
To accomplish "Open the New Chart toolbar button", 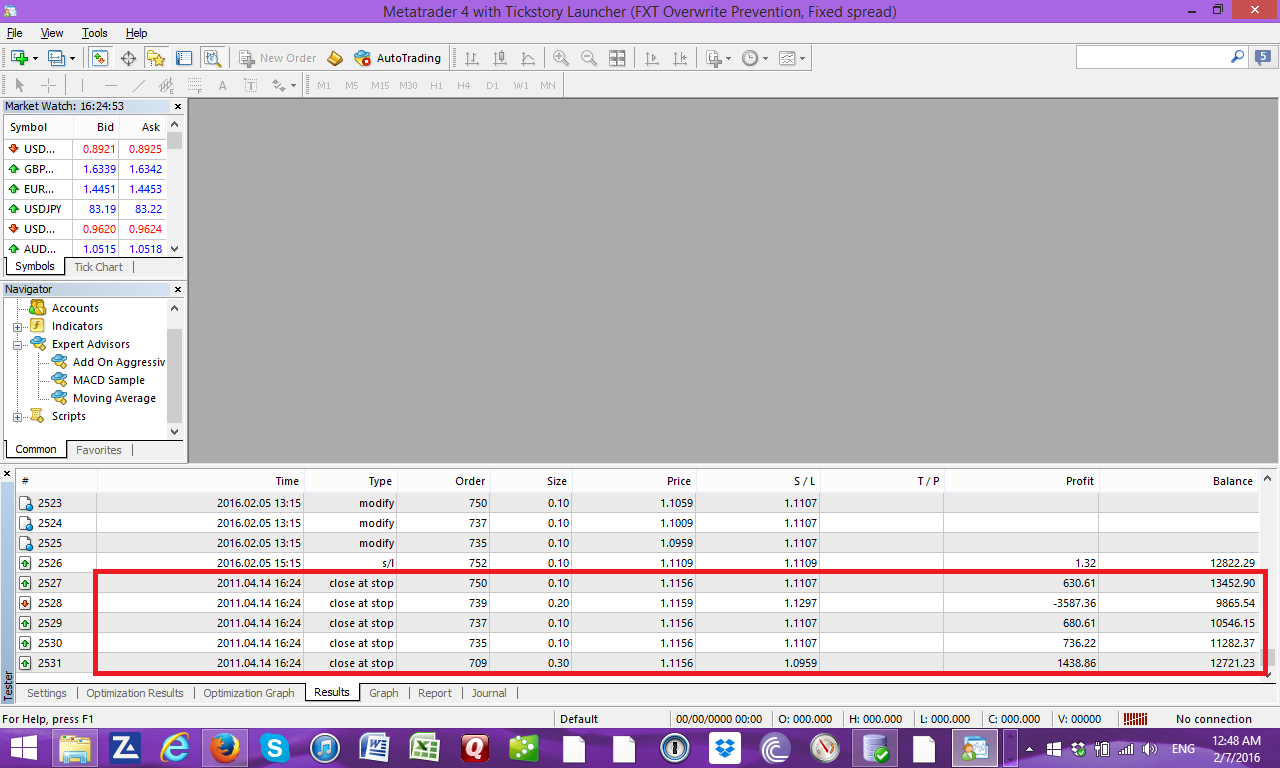I will [x=19, y=58].
